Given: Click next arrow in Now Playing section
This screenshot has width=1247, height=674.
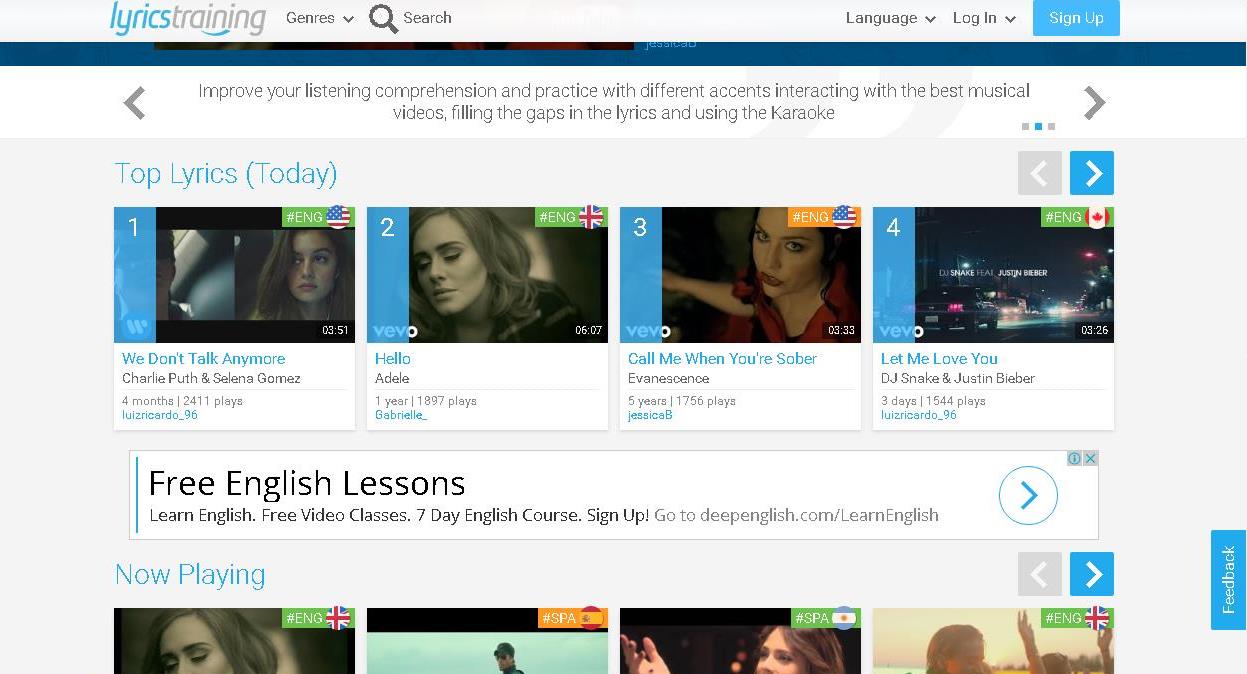Looking at the screenshot, I should point(1091,574).
